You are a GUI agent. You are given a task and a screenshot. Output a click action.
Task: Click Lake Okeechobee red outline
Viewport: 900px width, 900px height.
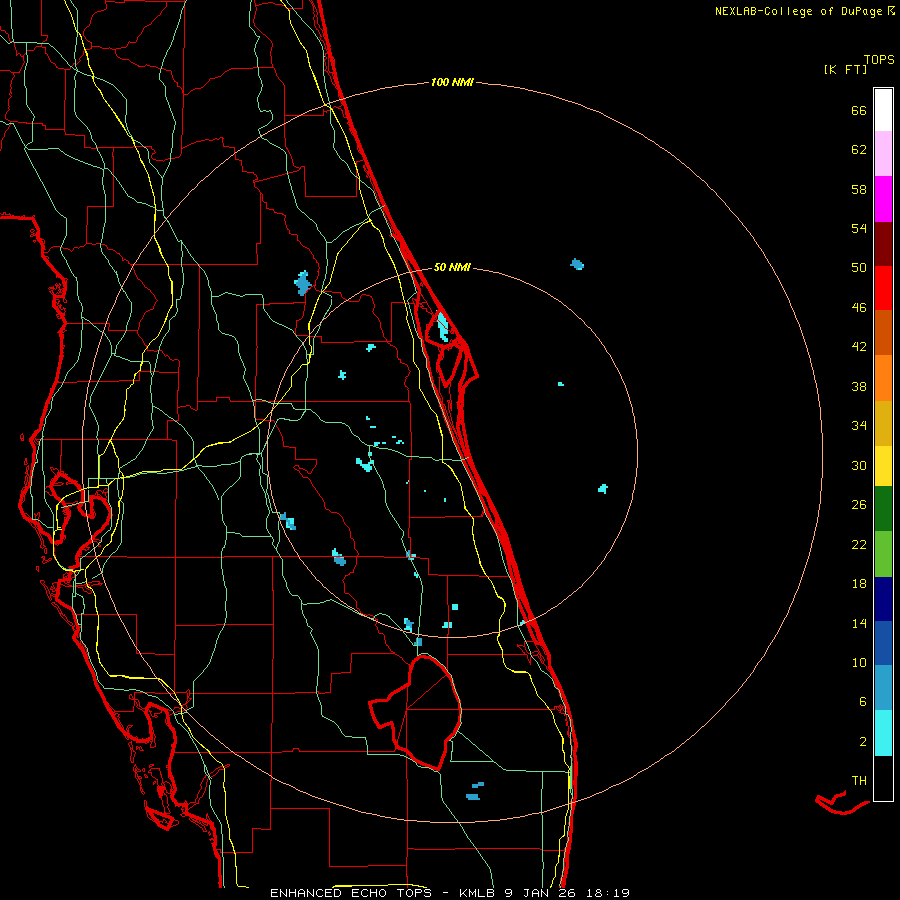415,712
